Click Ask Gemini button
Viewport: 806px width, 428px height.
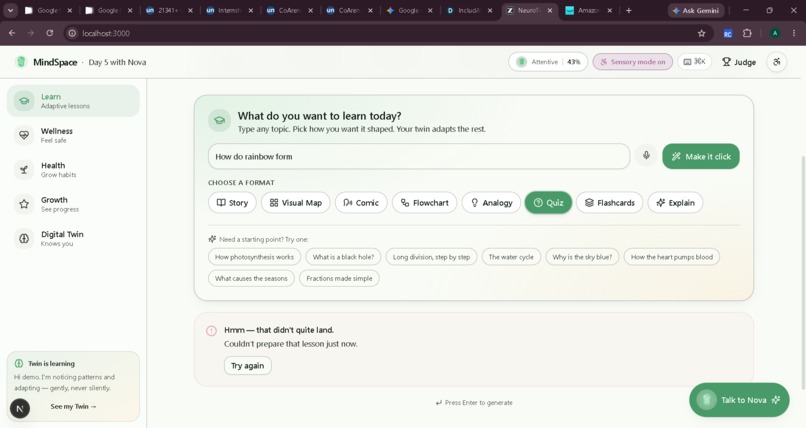695,10
